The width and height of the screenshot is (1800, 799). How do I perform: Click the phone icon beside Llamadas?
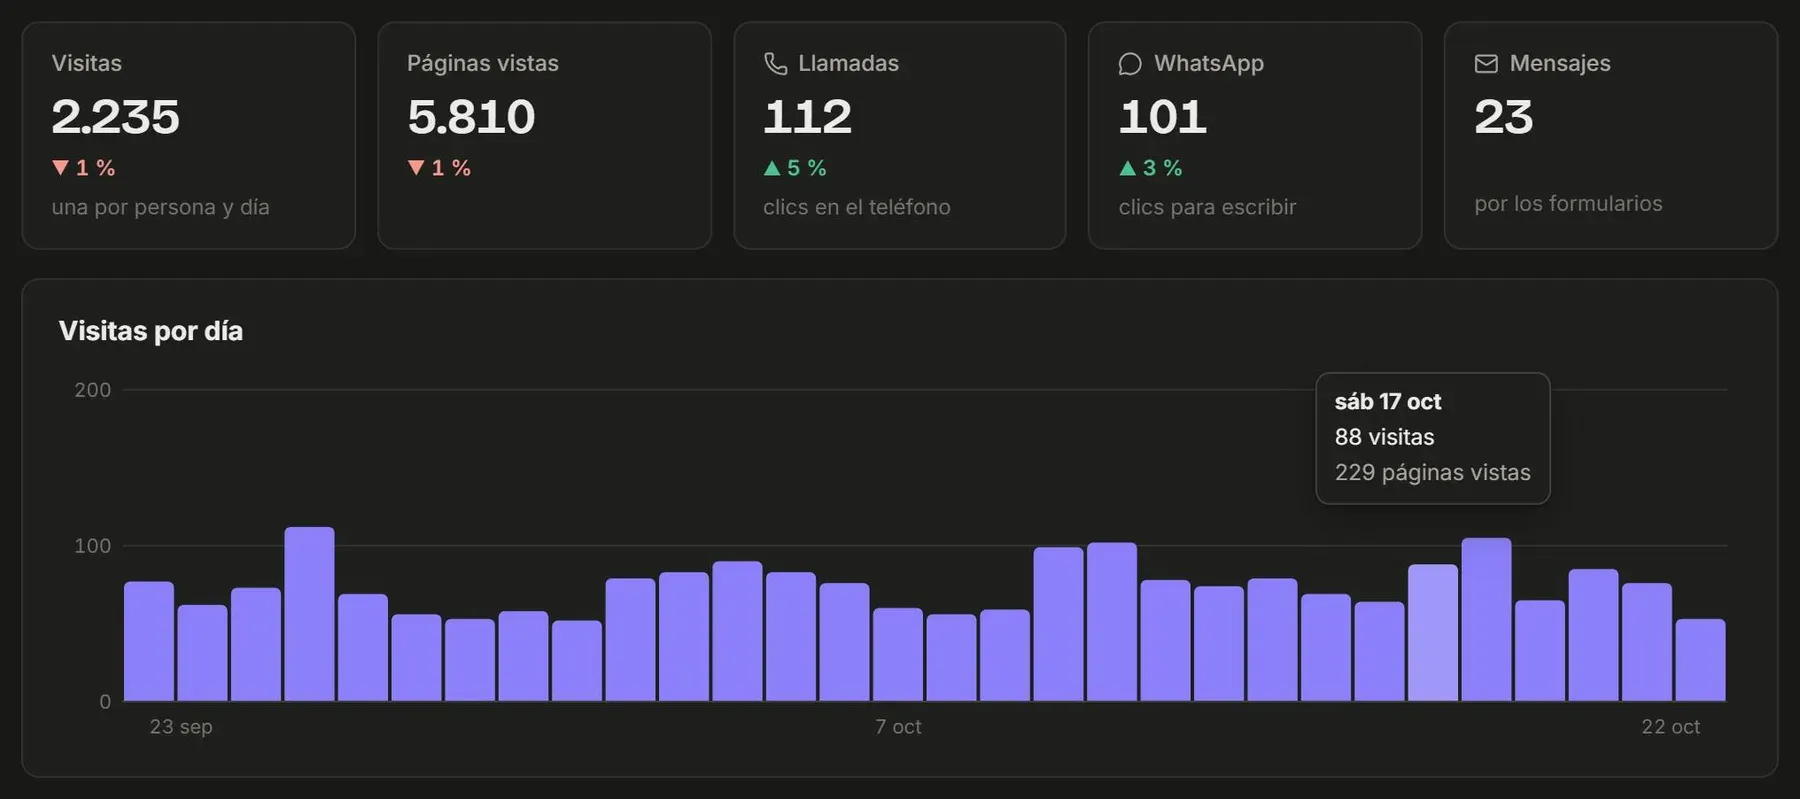[775, 63]
